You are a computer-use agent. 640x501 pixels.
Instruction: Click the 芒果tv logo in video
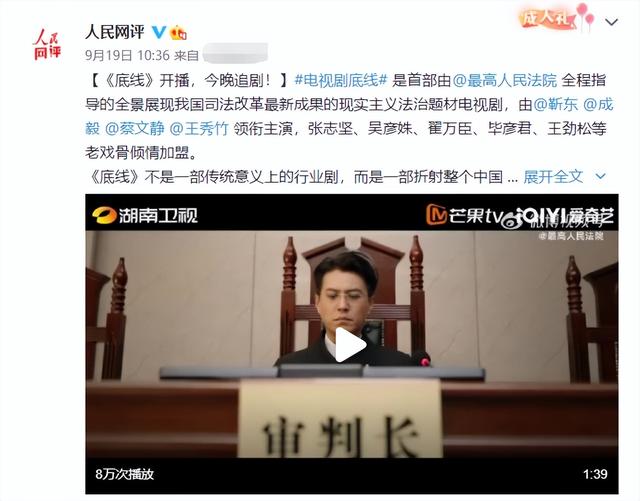coord(463,214)
